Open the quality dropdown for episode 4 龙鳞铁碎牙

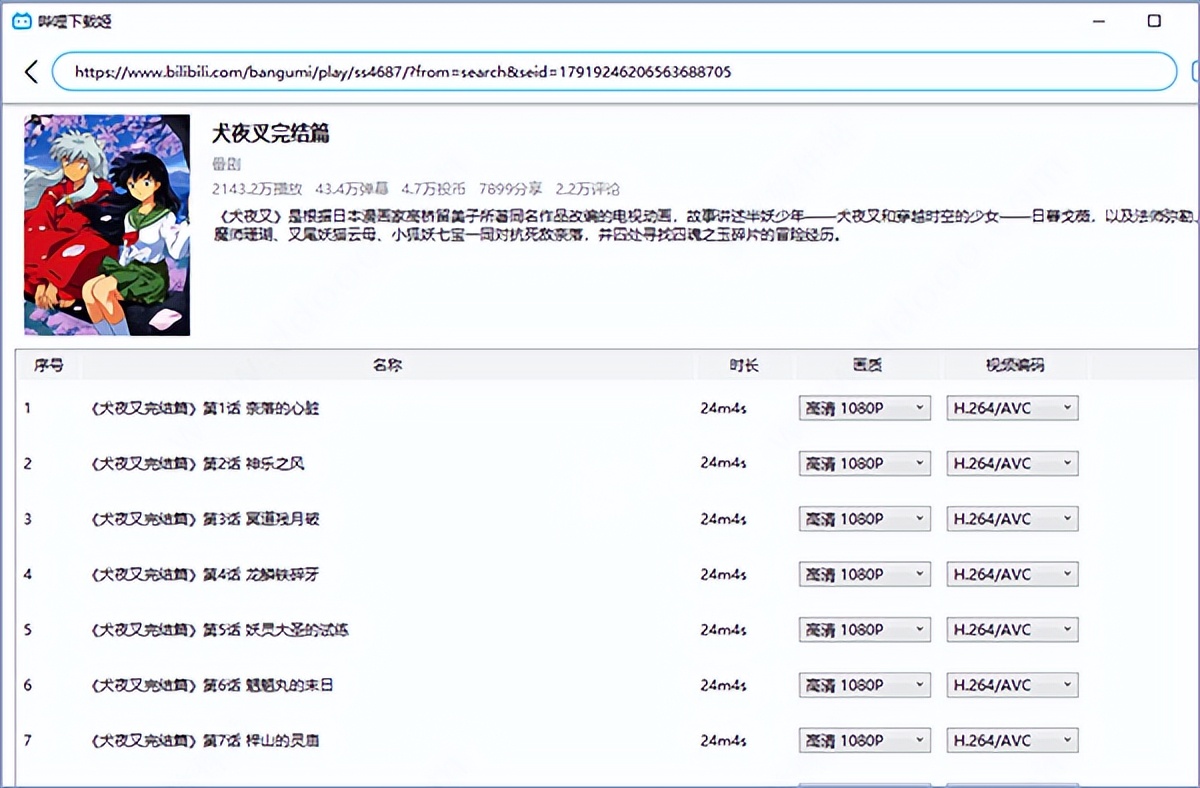coord(863,574)
